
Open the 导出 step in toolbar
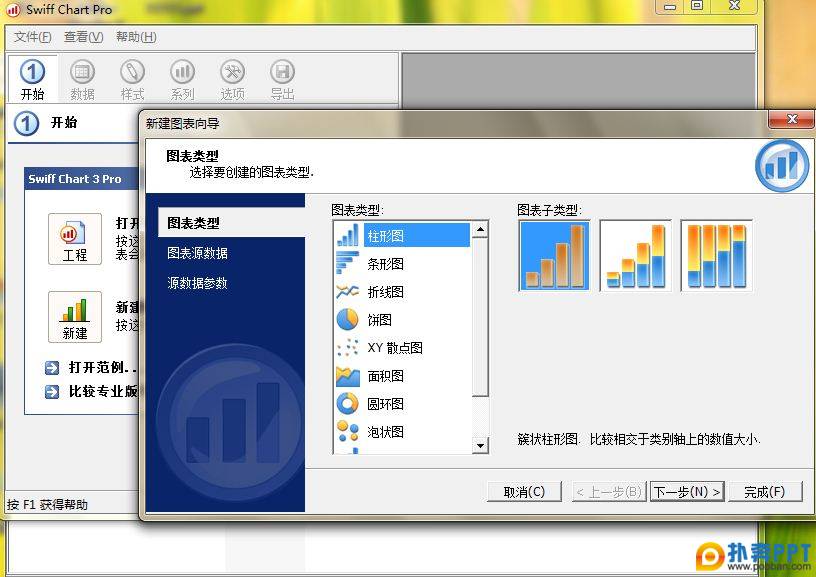[283, 72]
